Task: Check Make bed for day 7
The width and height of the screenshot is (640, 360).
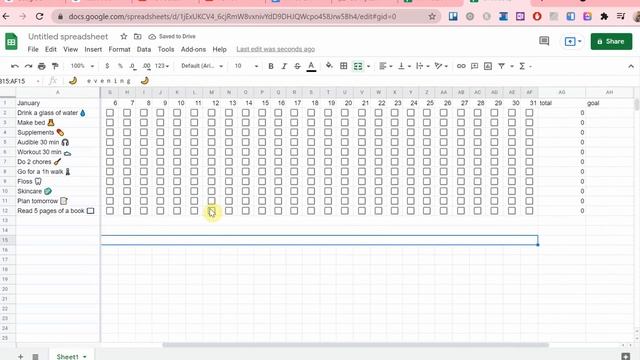Action: pyautogui.click(x=127, y=122)
